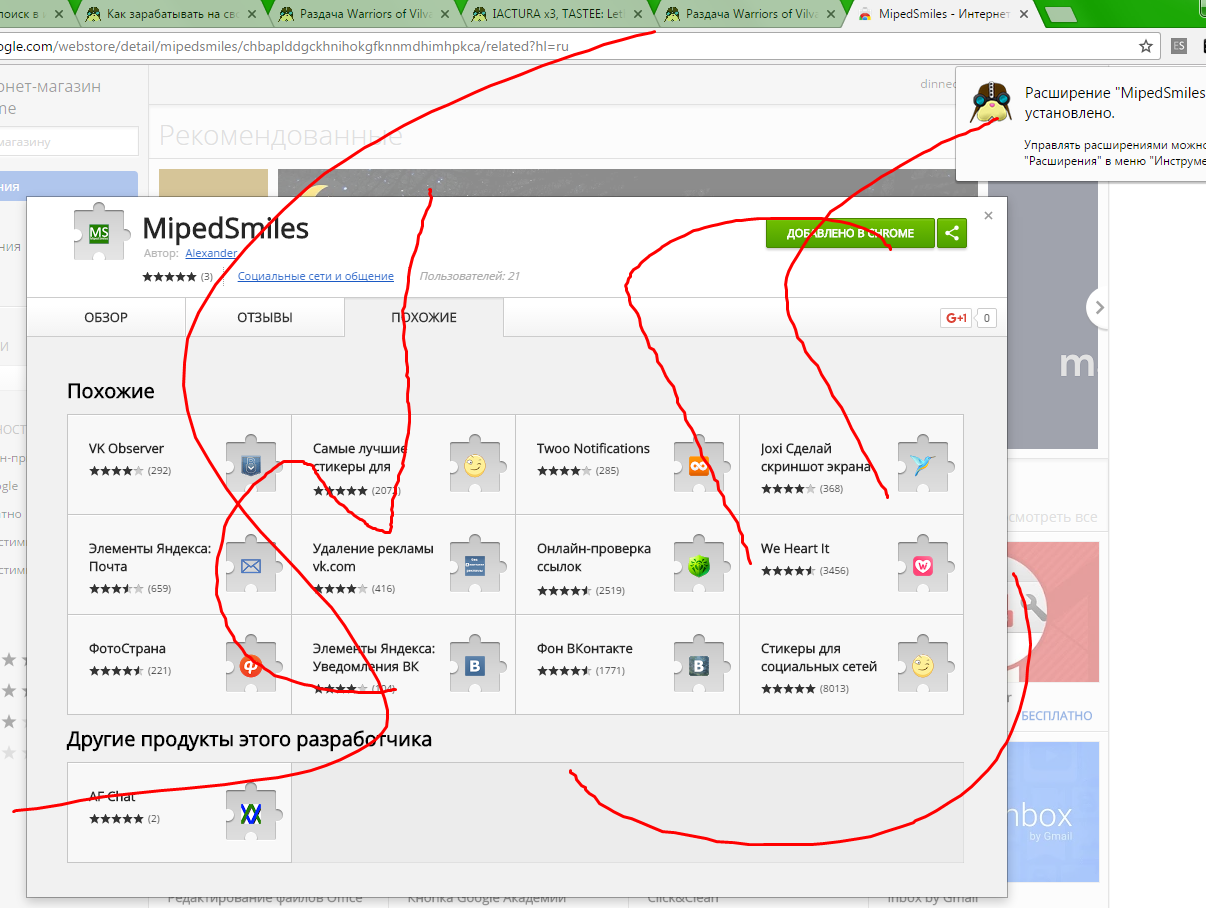This screenshot has height=908, width=1206.
Task: Open VK Observer extension icon
Action: (250, 465)
